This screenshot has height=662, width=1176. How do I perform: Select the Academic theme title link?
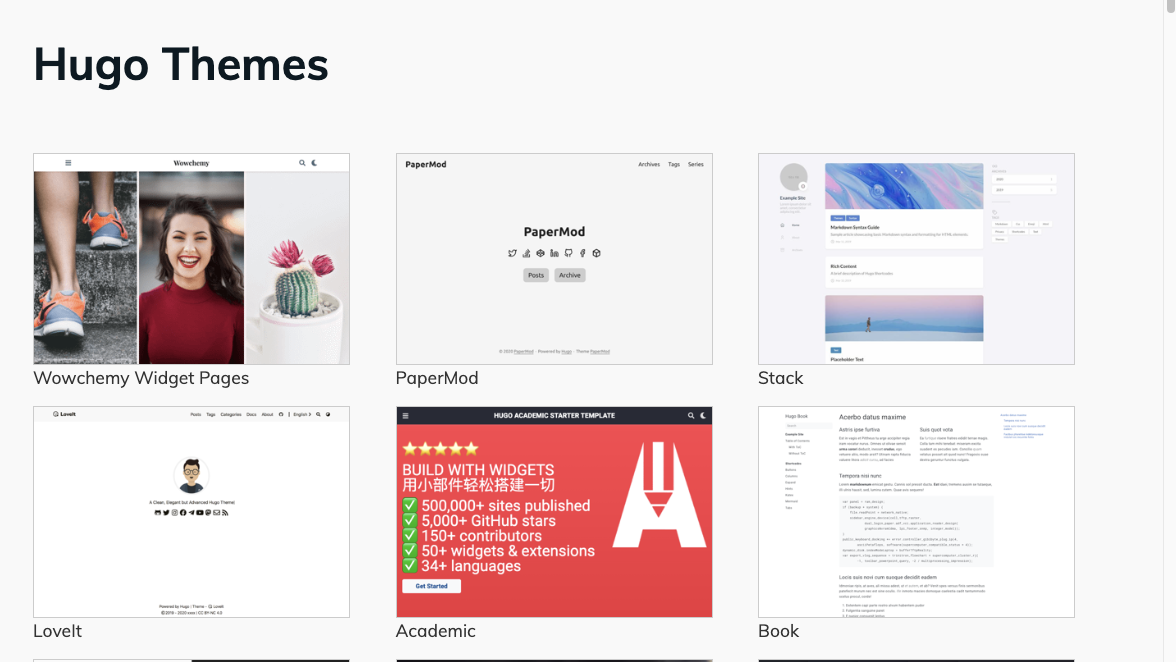tap(435, 631)
